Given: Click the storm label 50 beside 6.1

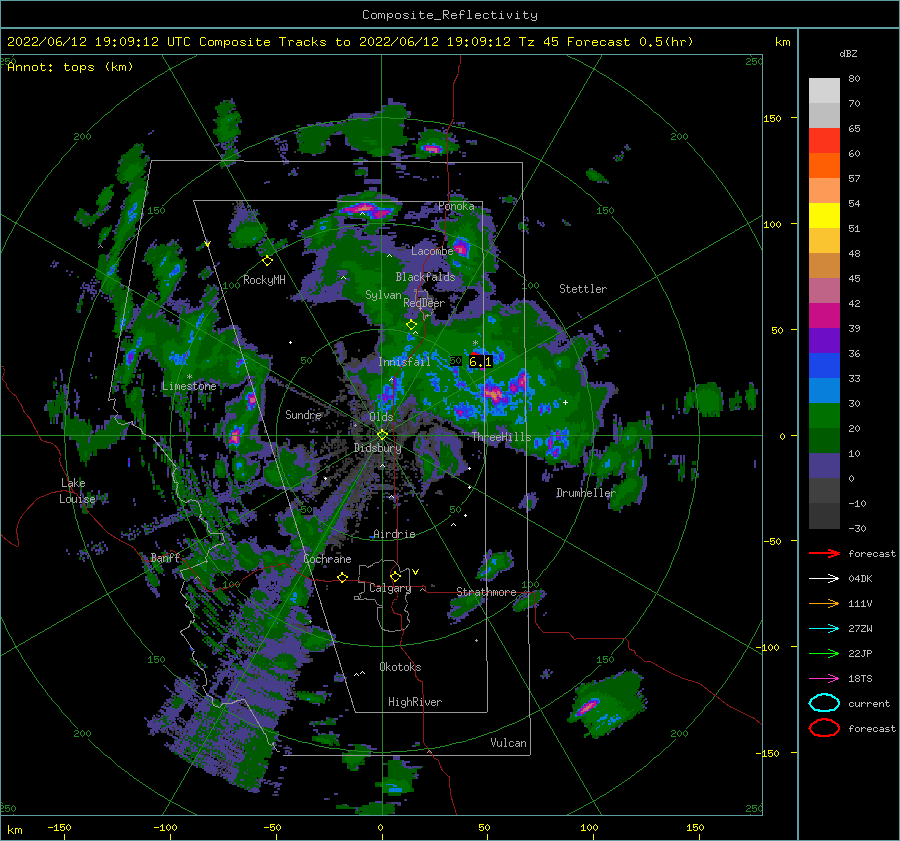Looking at the screenshot, I should pos(455,361).
